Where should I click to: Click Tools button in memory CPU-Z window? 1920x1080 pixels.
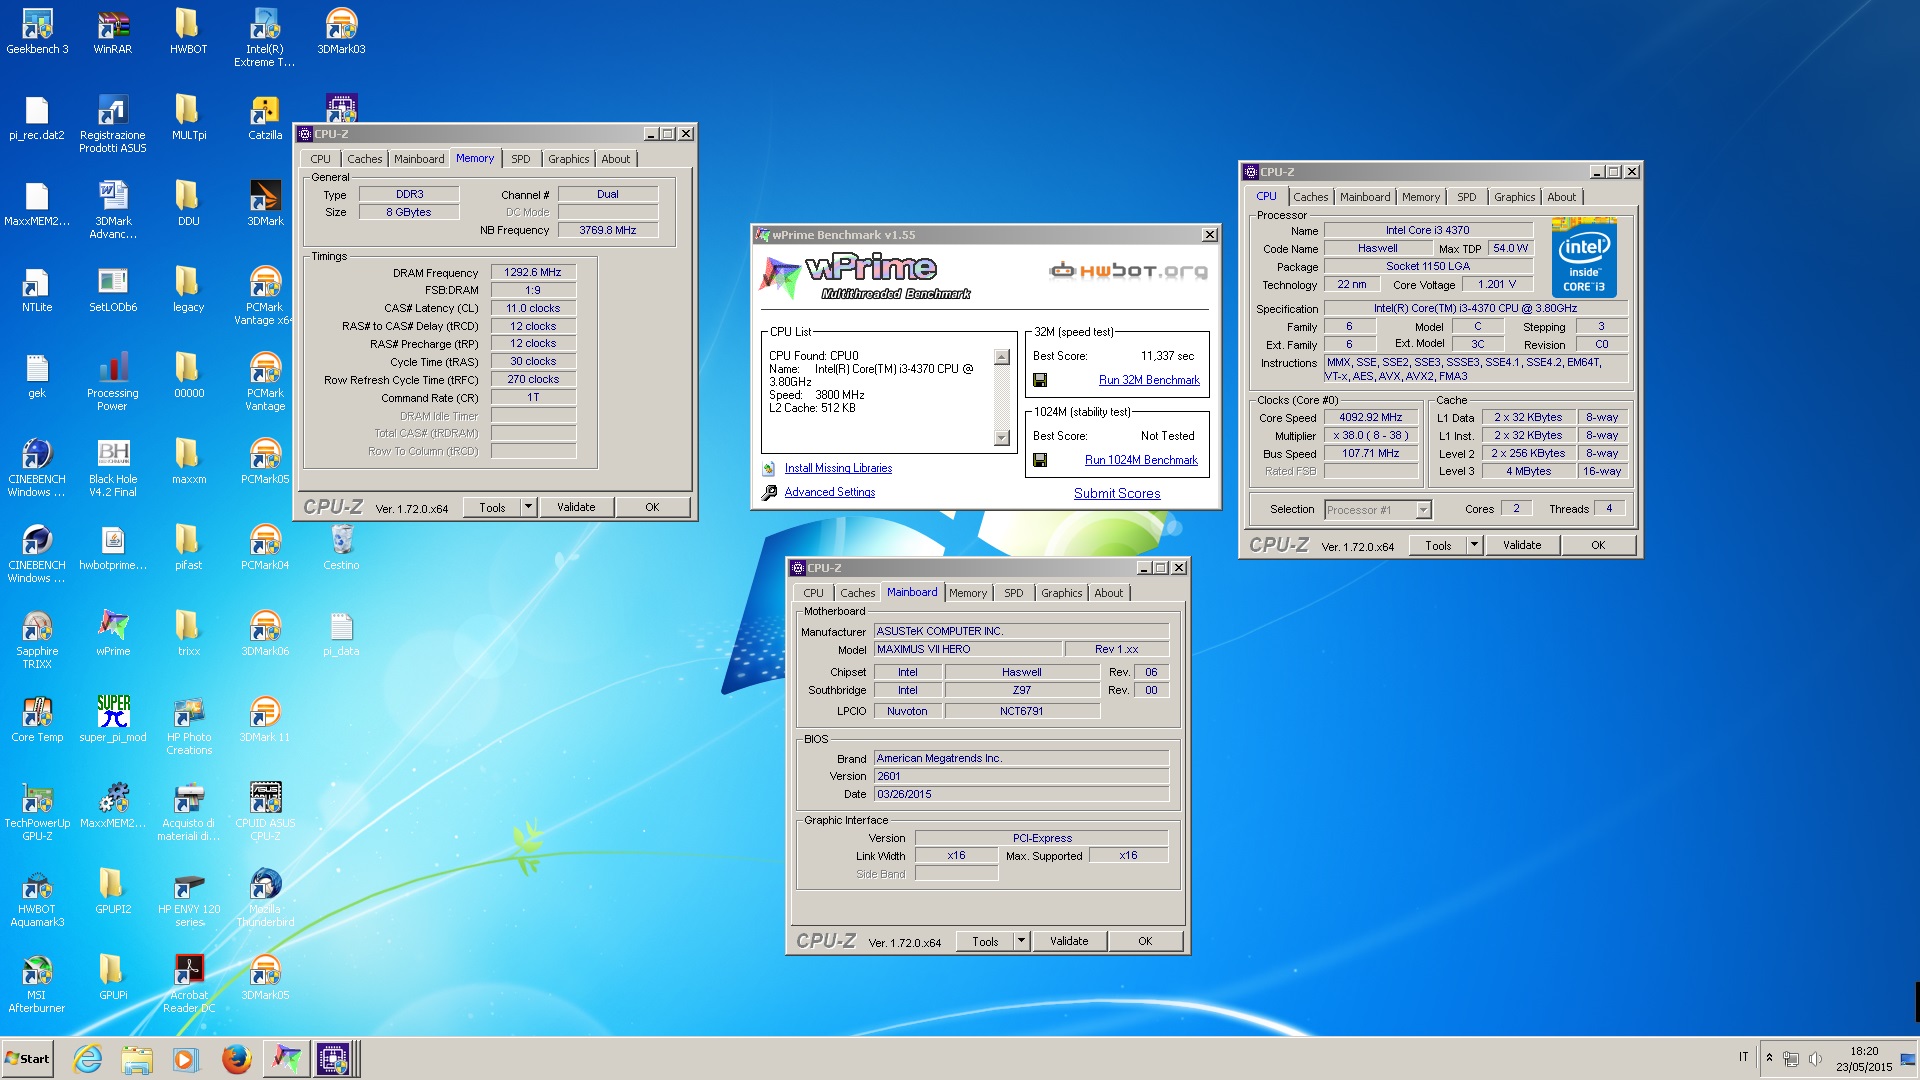click(492, 507)
